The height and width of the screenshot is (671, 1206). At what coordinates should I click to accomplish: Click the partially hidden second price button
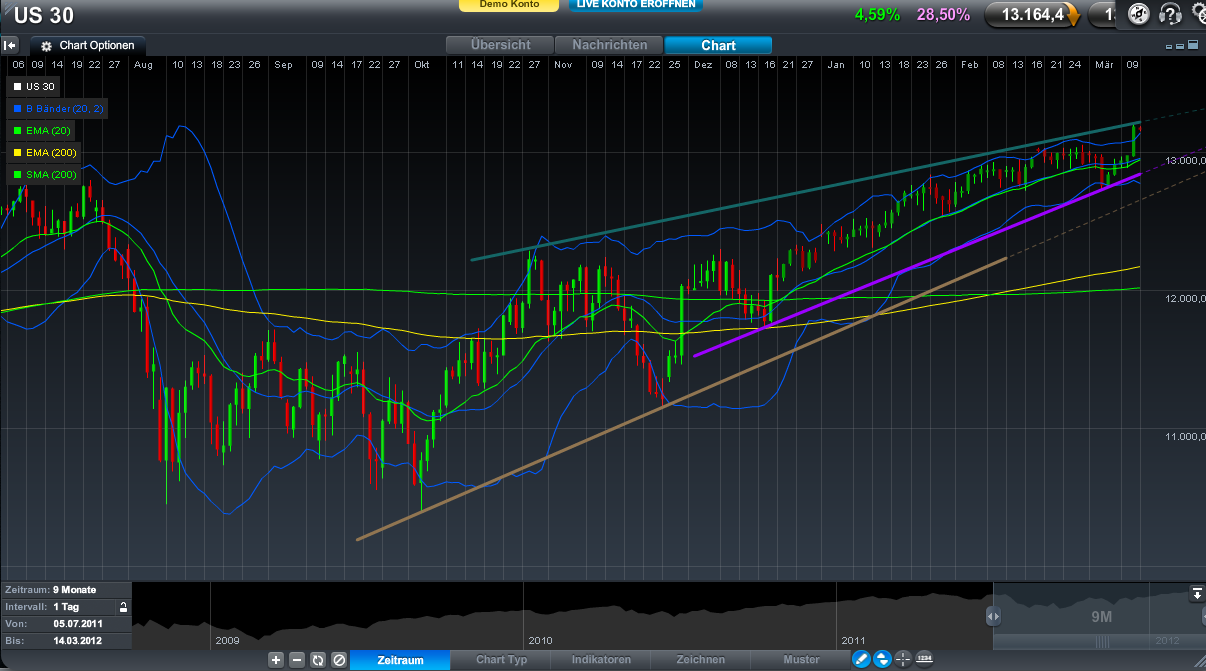[1104, 14]
